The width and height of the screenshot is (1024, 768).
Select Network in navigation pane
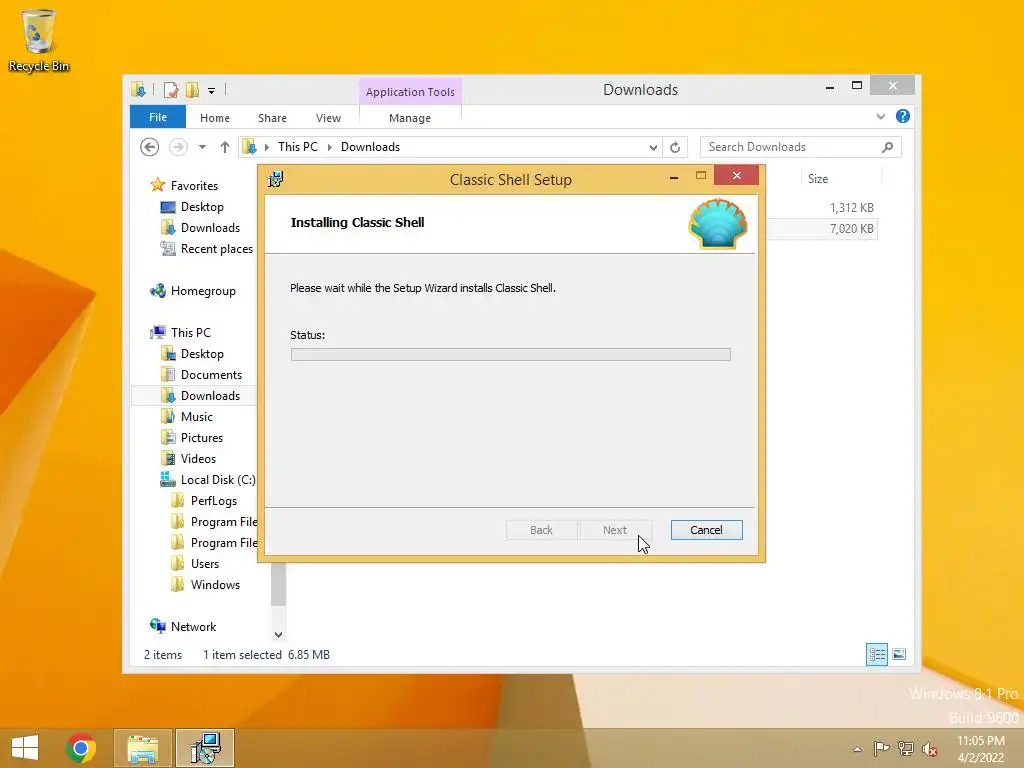[193, 626]
